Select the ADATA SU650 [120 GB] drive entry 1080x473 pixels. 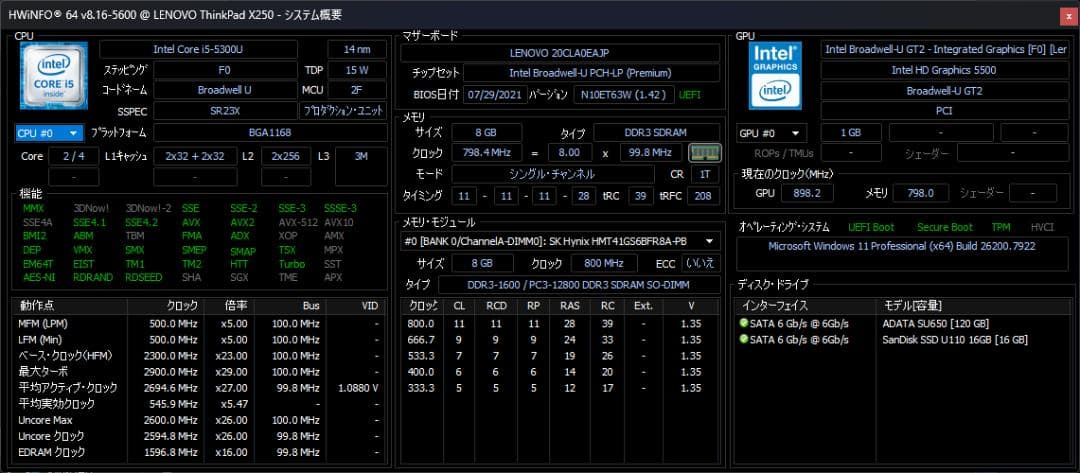point(935,324)
